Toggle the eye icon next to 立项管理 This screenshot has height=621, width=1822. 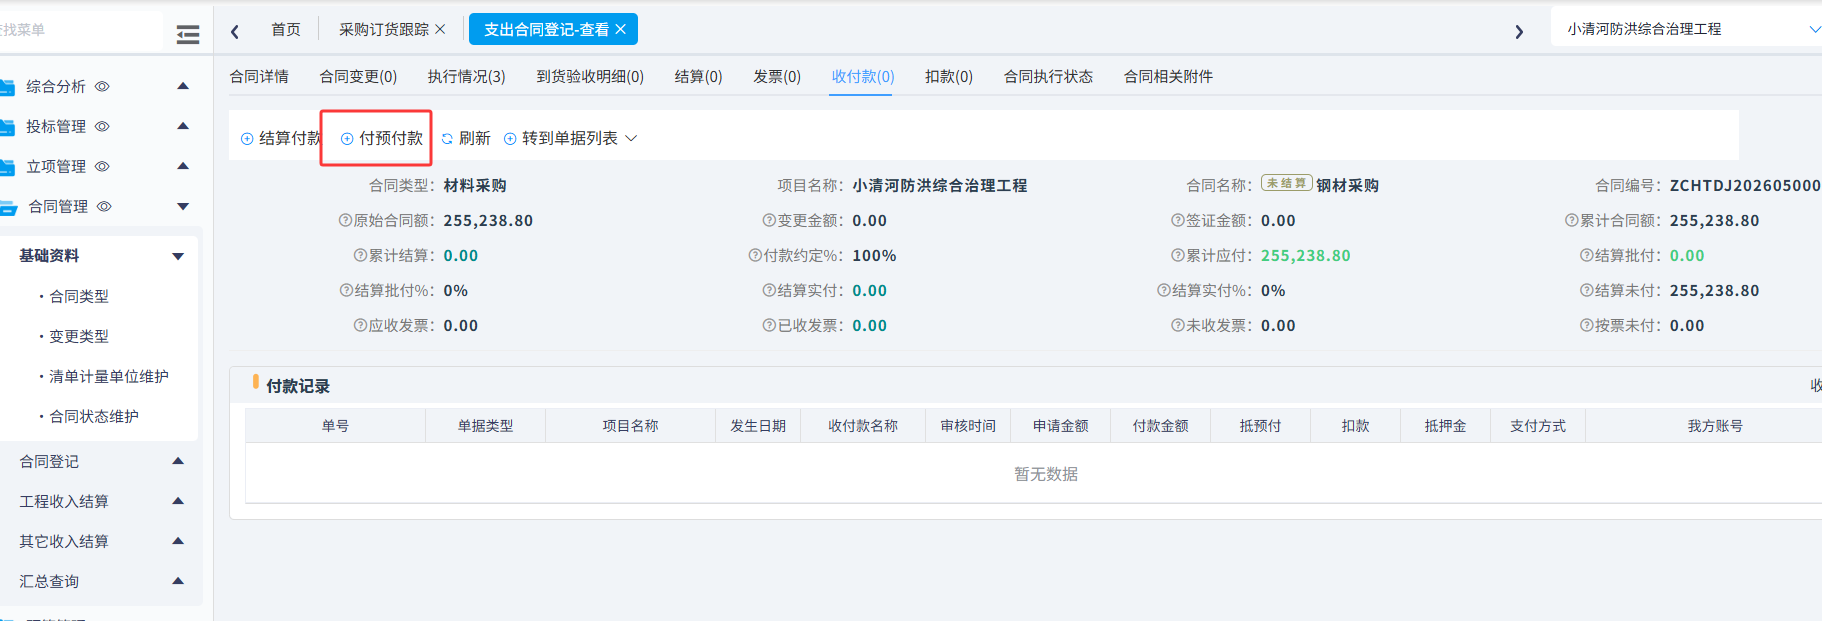[x=102, y=167]
